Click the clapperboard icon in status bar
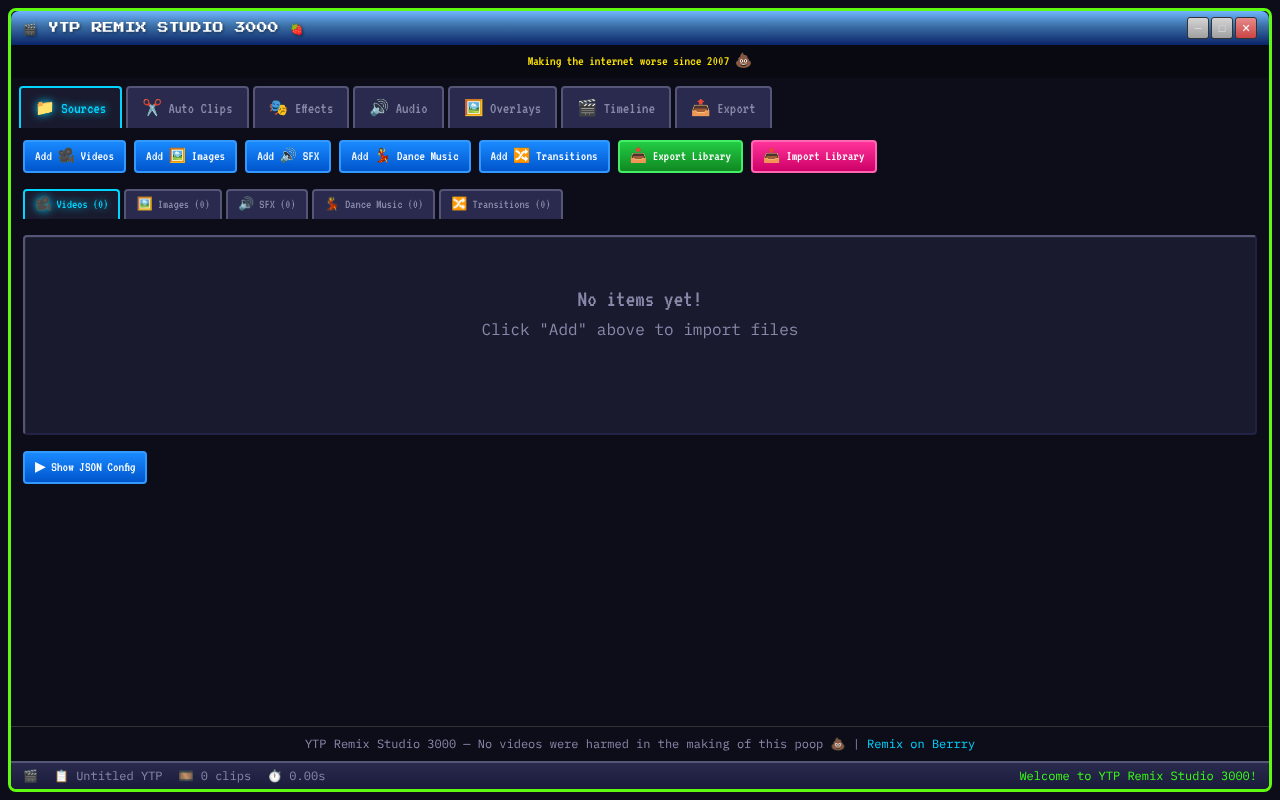 [x=30, y=776]
